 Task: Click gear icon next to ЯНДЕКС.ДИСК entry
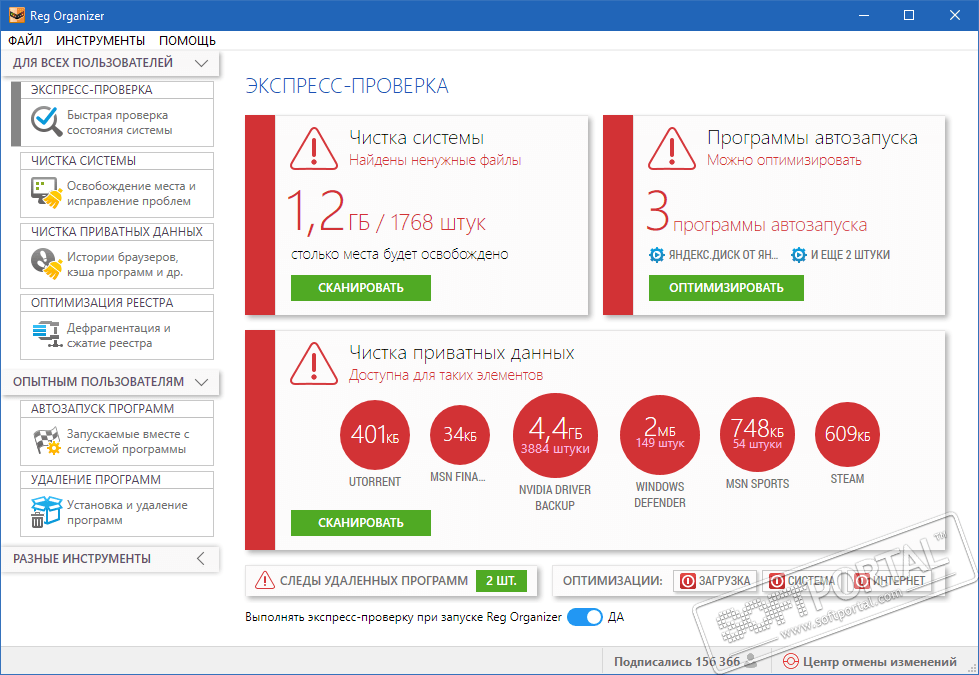(657, 255)
